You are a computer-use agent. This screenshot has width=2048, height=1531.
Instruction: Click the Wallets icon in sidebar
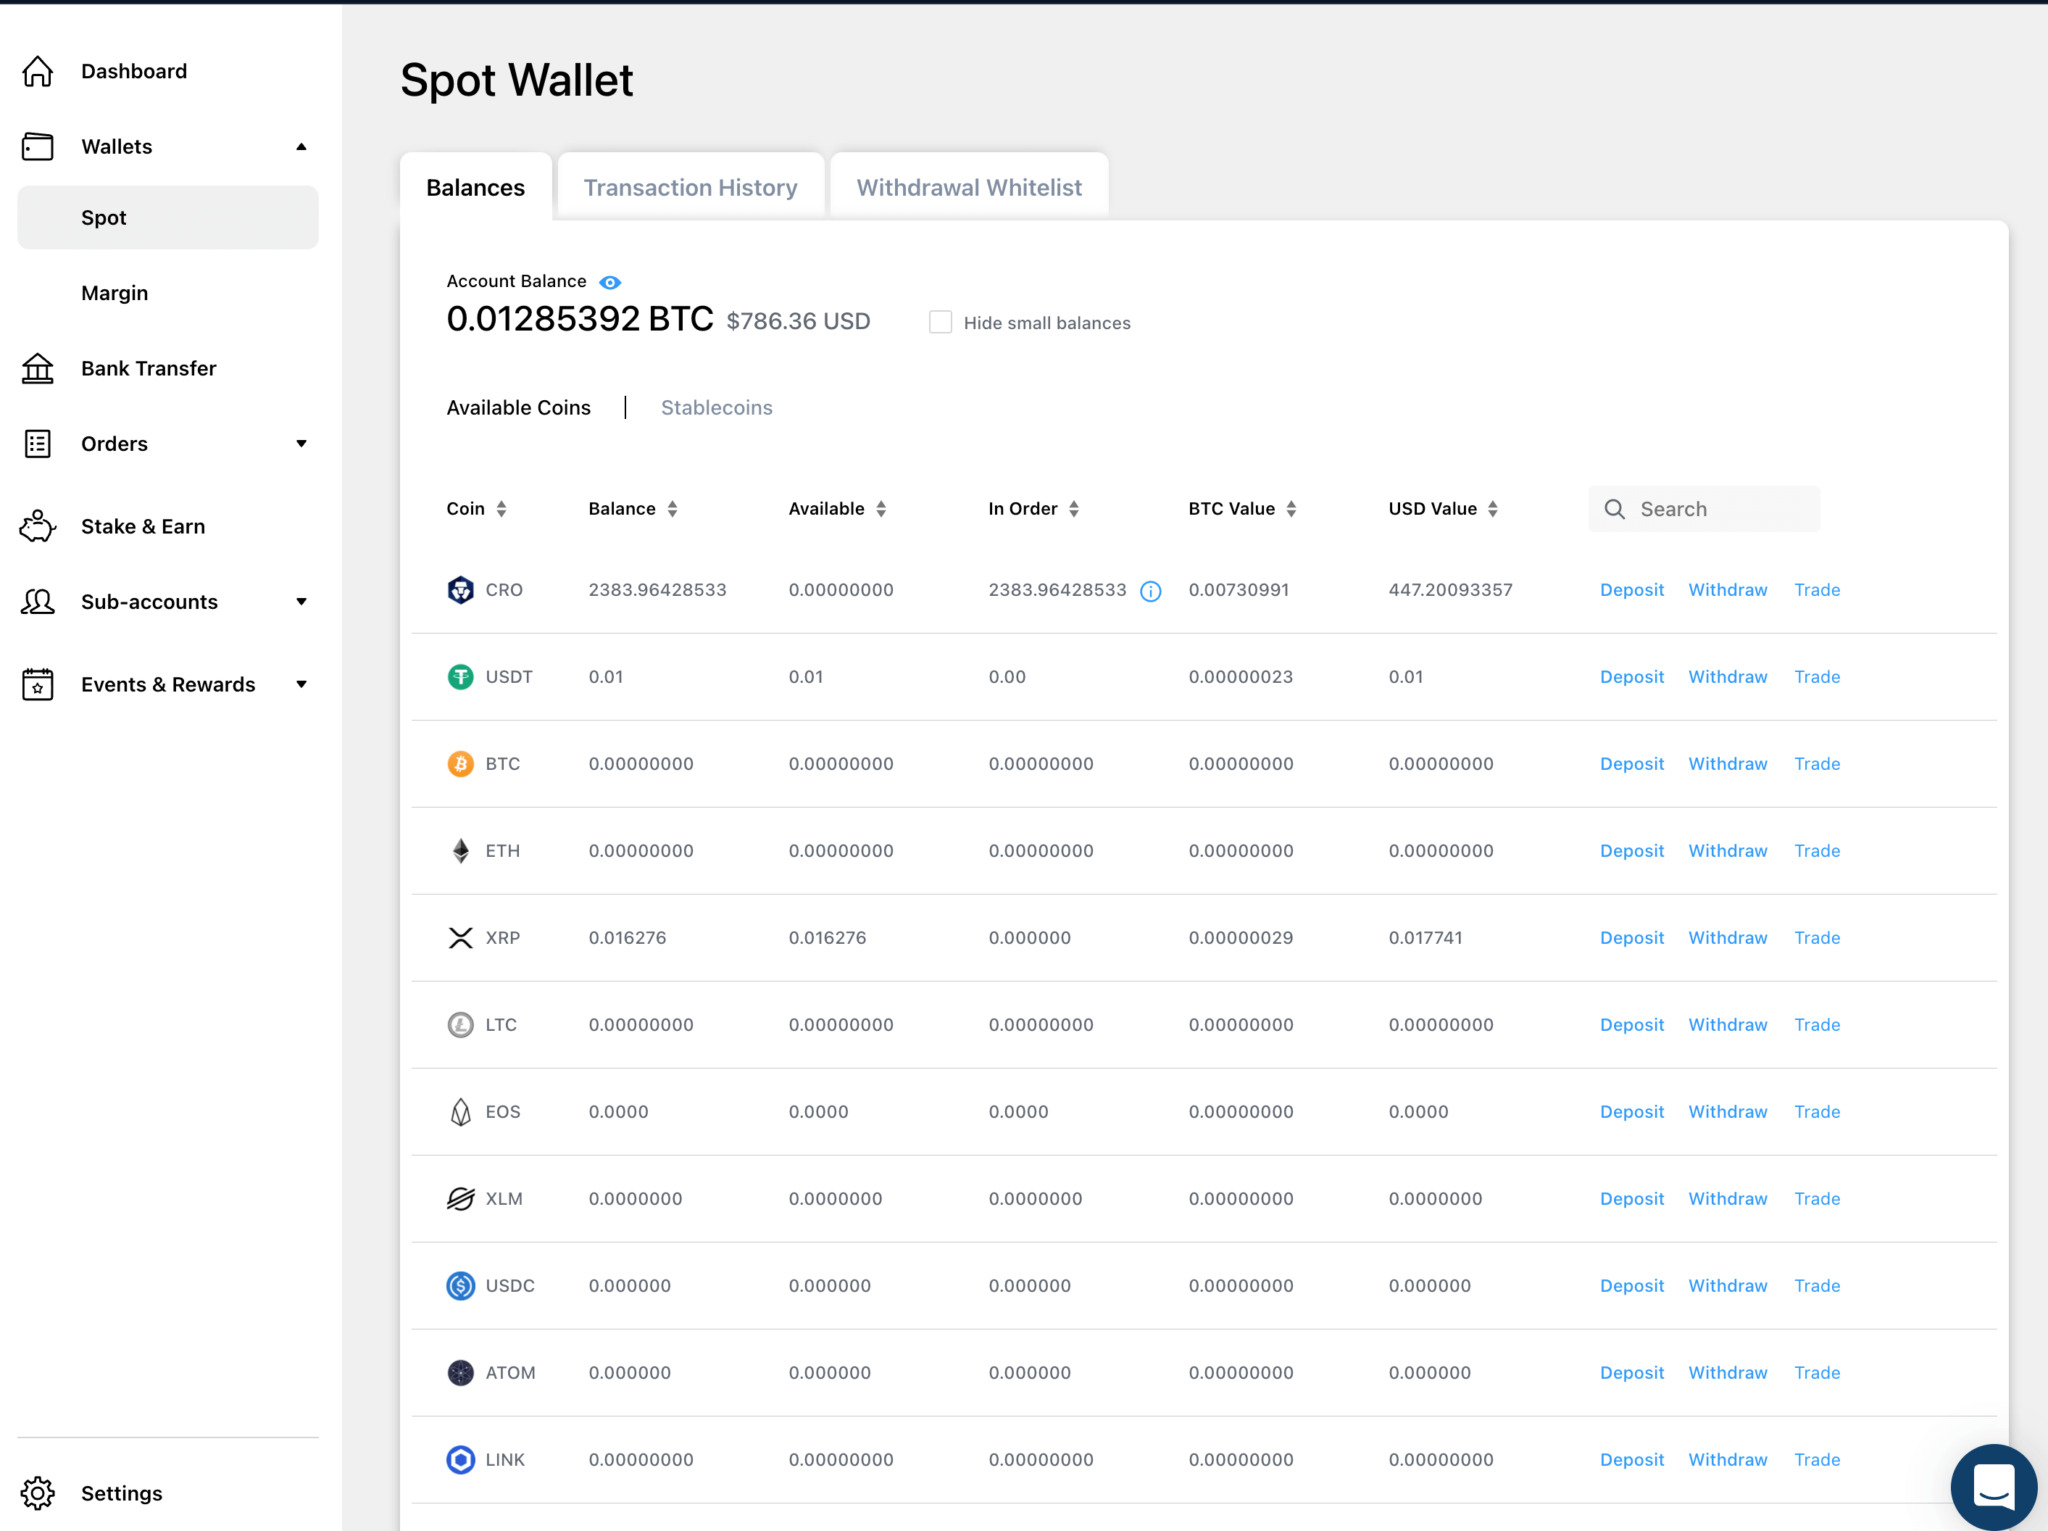(x=38, y=147)
